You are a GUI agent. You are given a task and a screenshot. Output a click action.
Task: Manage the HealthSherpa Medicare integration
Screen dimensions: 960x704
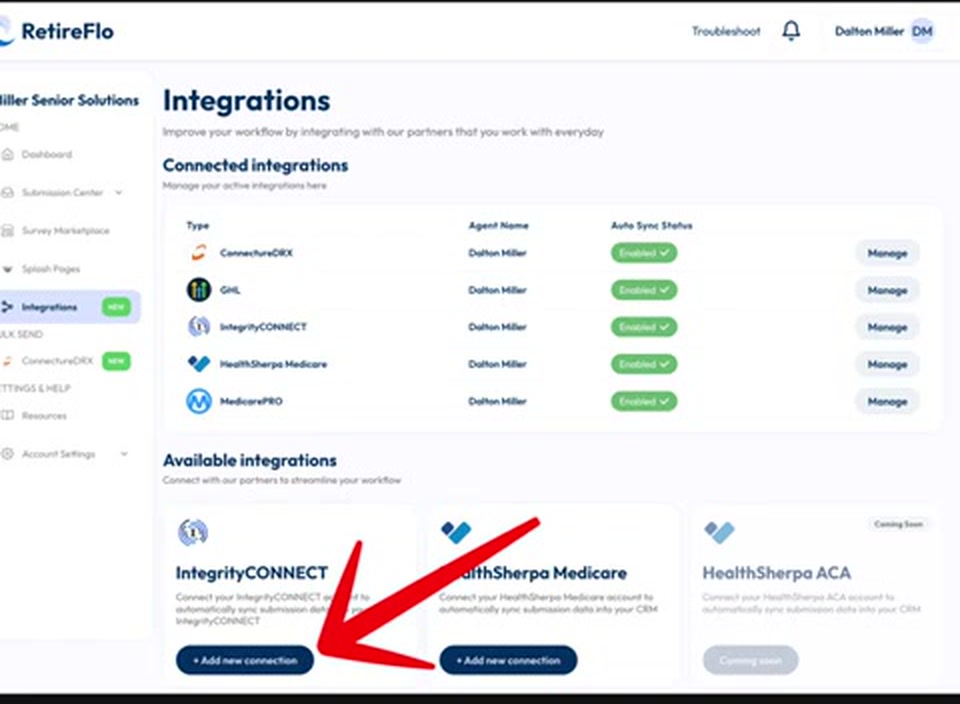coord(887,364)
